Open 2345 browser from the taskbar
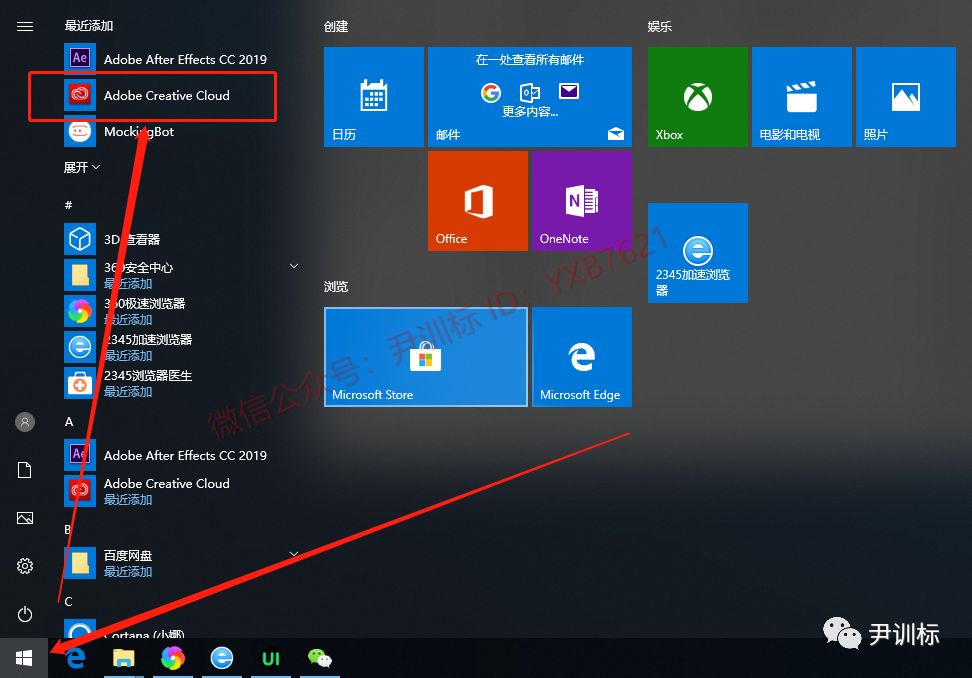 coord(221,658)
